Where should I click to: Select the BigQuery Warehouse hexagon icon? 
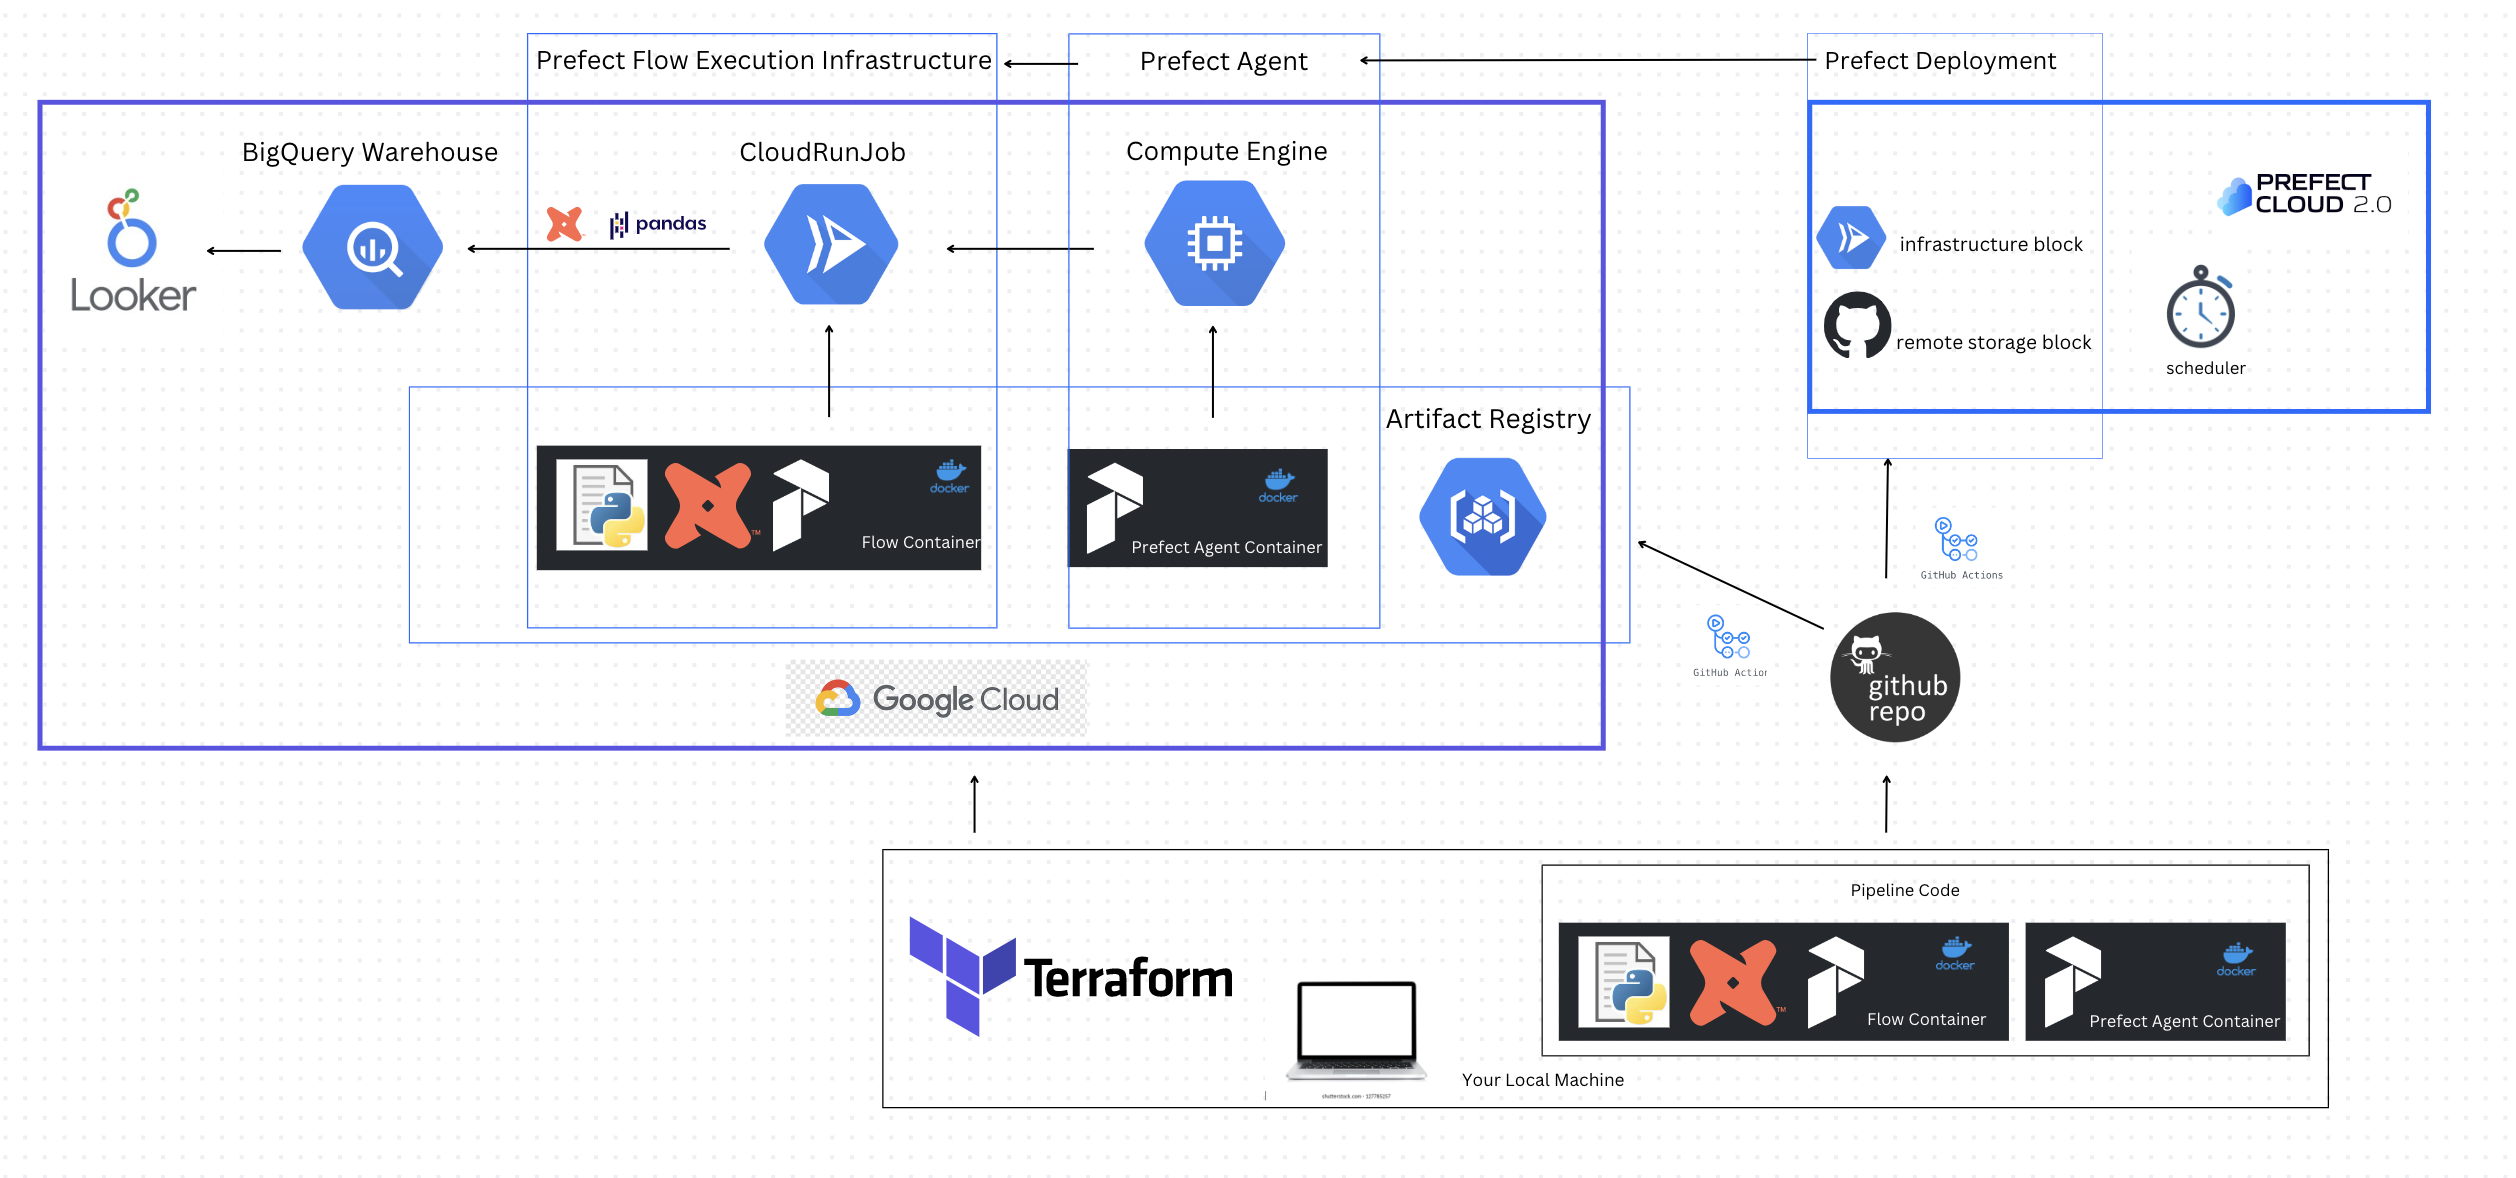click(x=372, y=247)
